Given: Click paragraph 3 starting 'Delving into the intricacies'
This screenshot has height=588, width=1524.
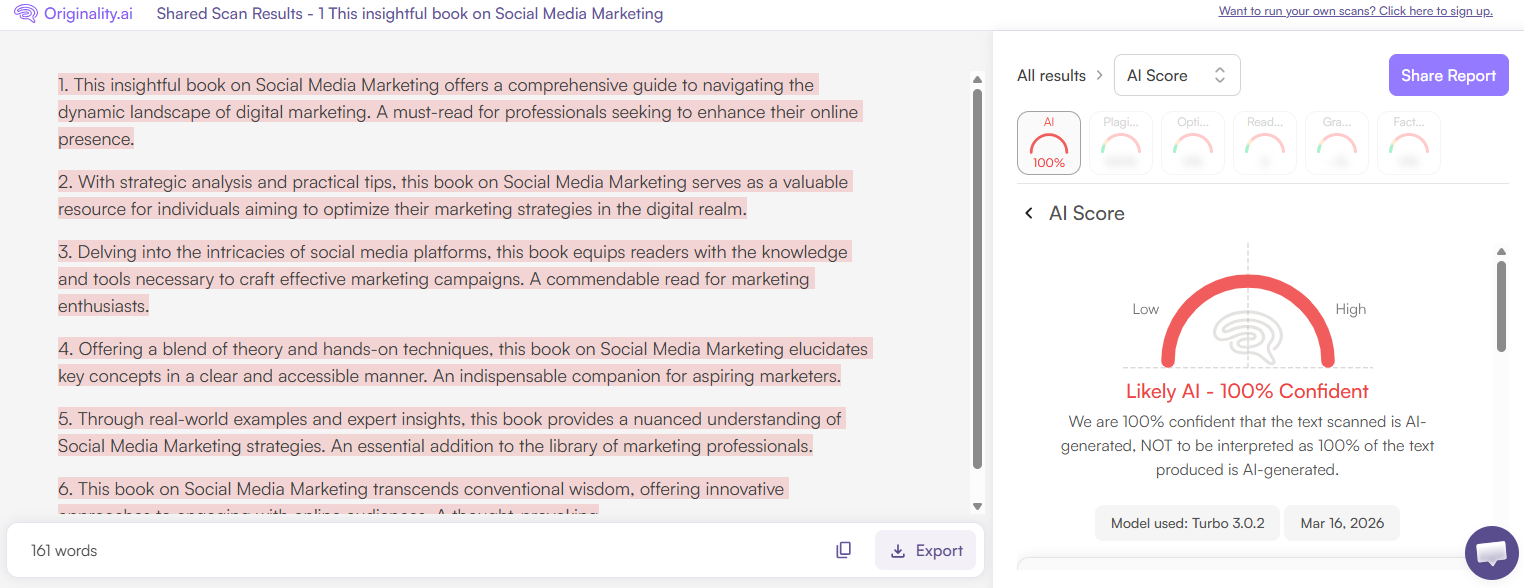Looking at the screenshot, I should pyautogui.click(x=454, y=279).
